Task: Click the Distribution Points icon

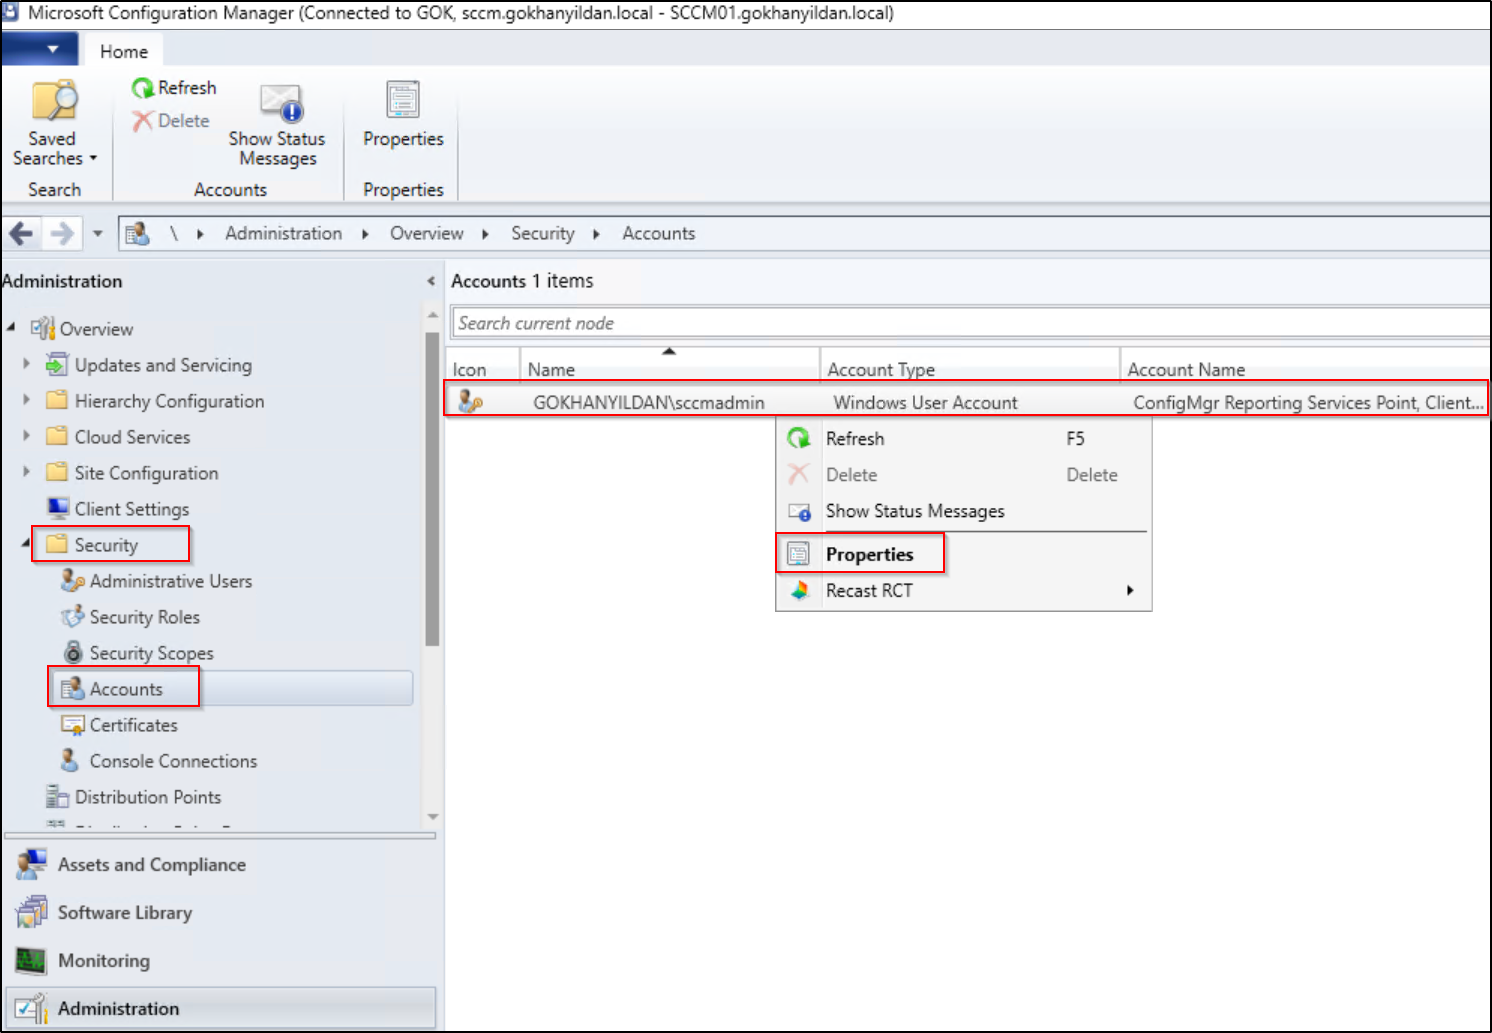Action: tap(57, 796)
